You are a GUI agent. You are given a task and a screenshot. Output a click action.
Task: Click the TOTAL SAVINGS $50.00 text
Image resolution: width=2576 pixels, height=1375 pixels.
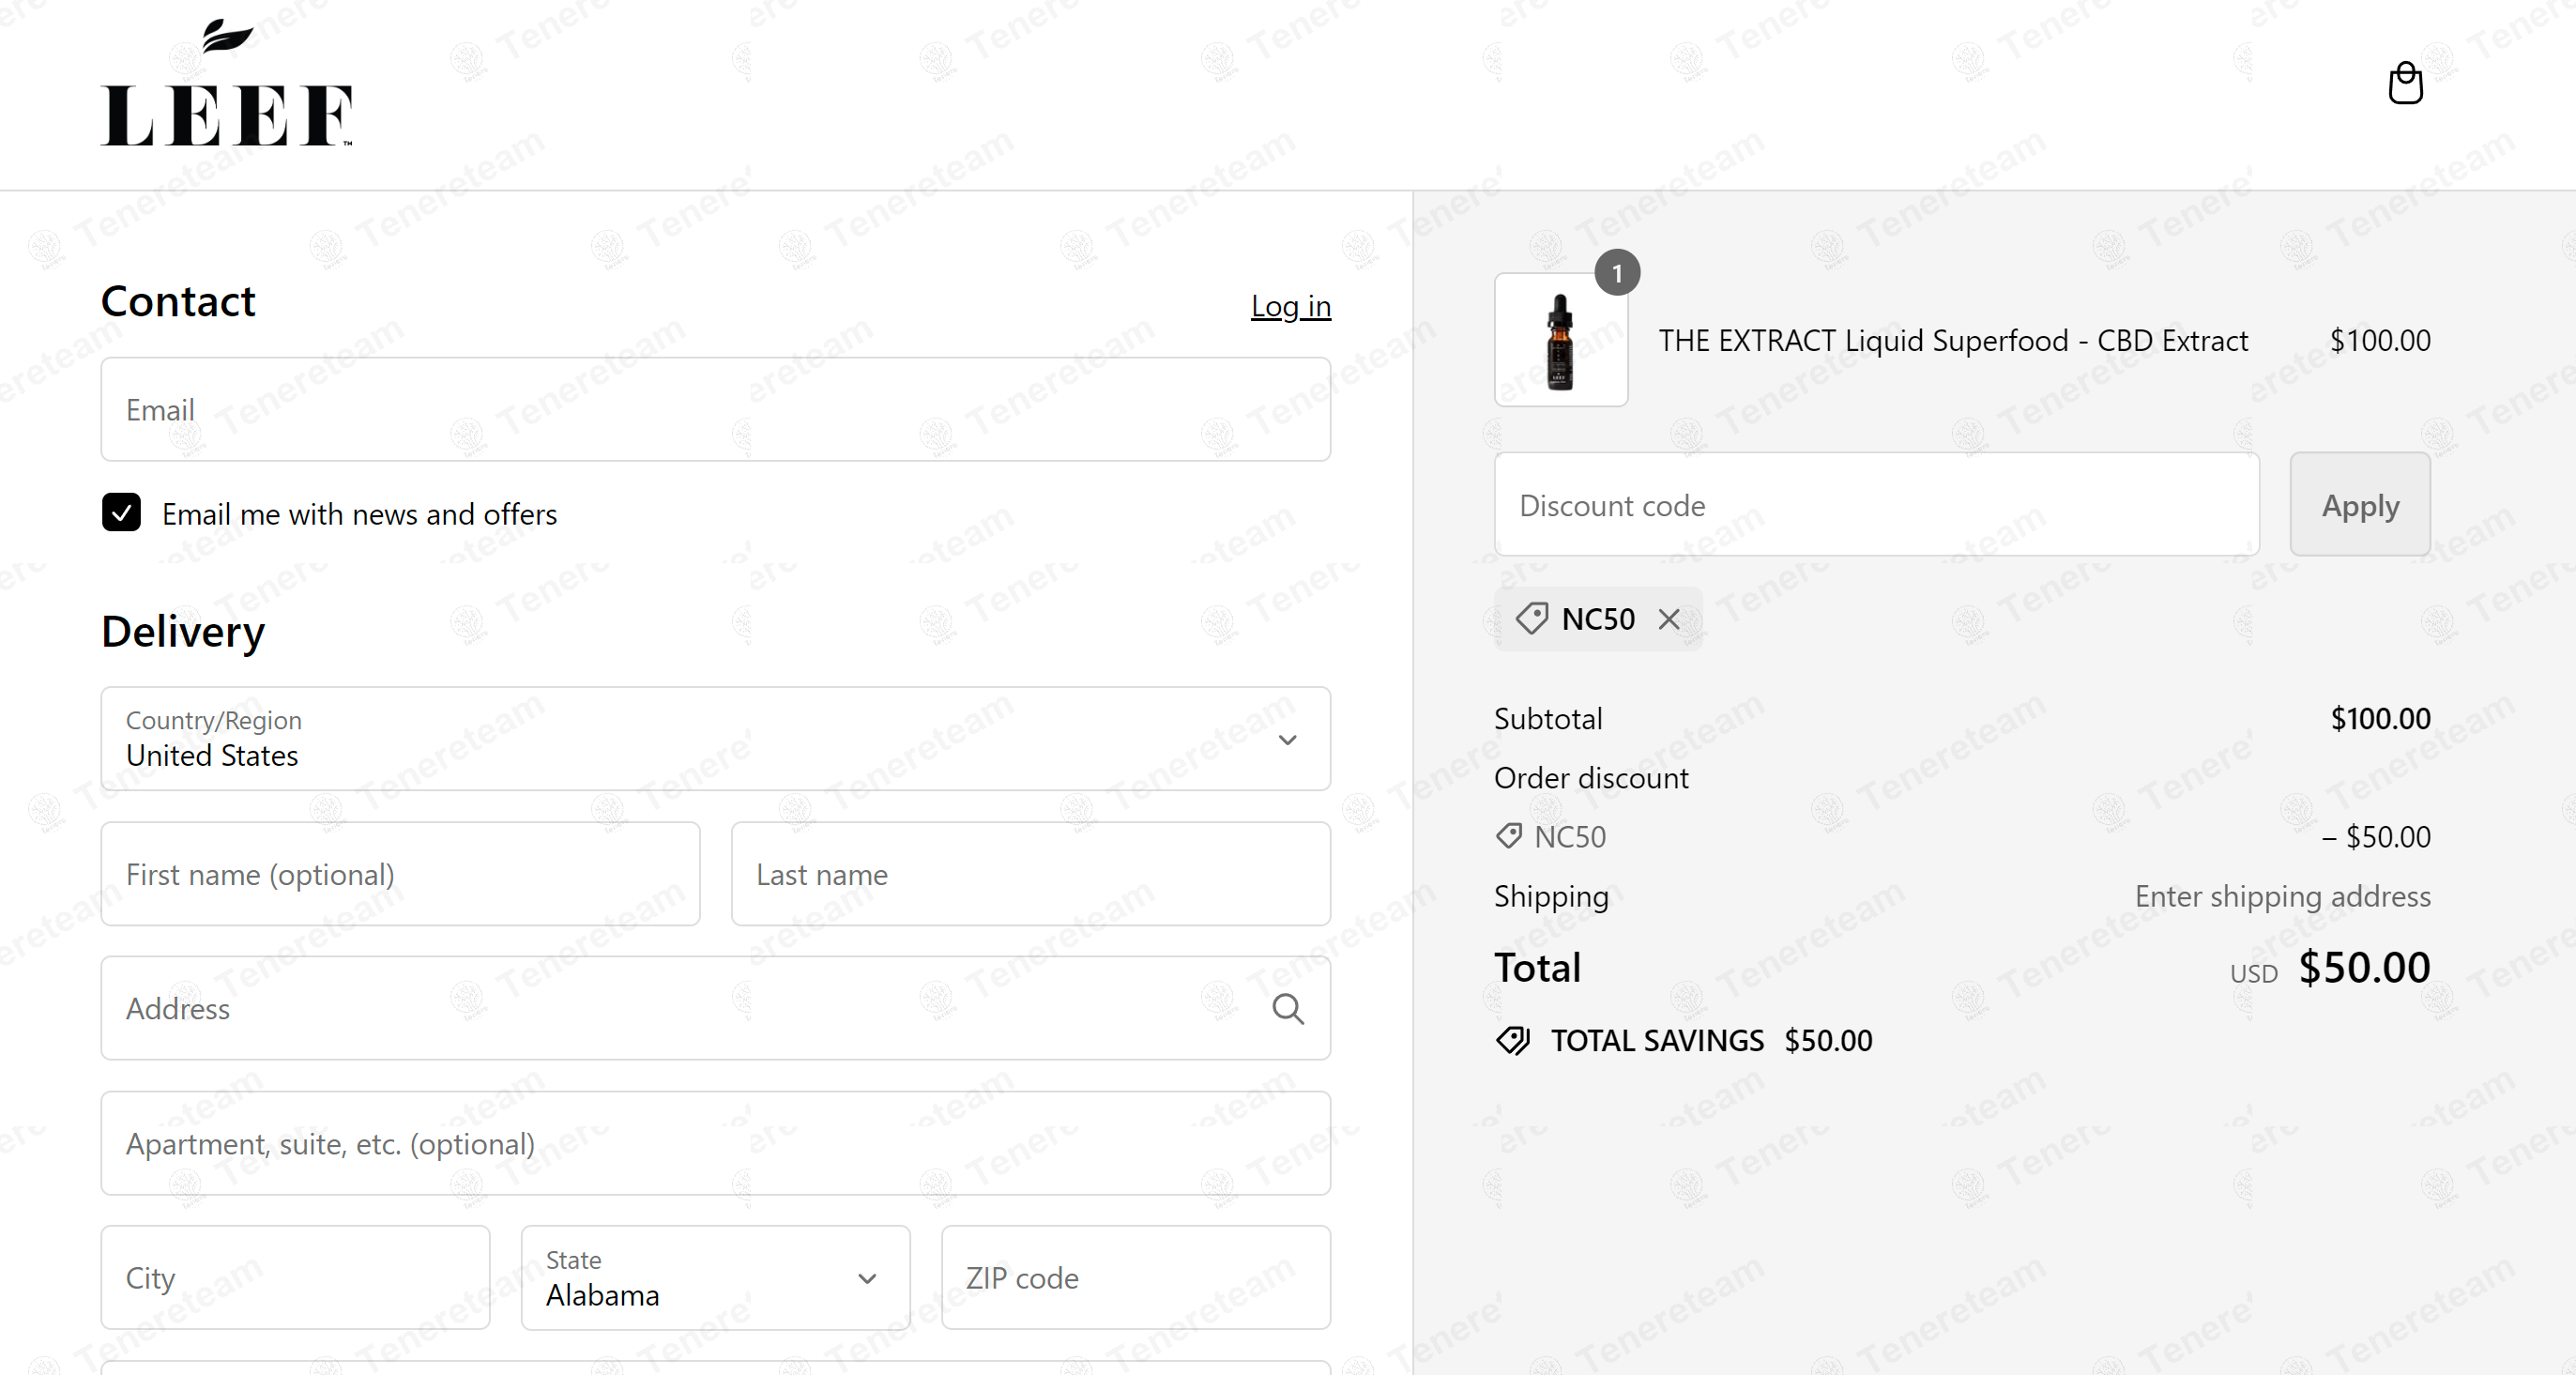(x=1711, y=1041)
